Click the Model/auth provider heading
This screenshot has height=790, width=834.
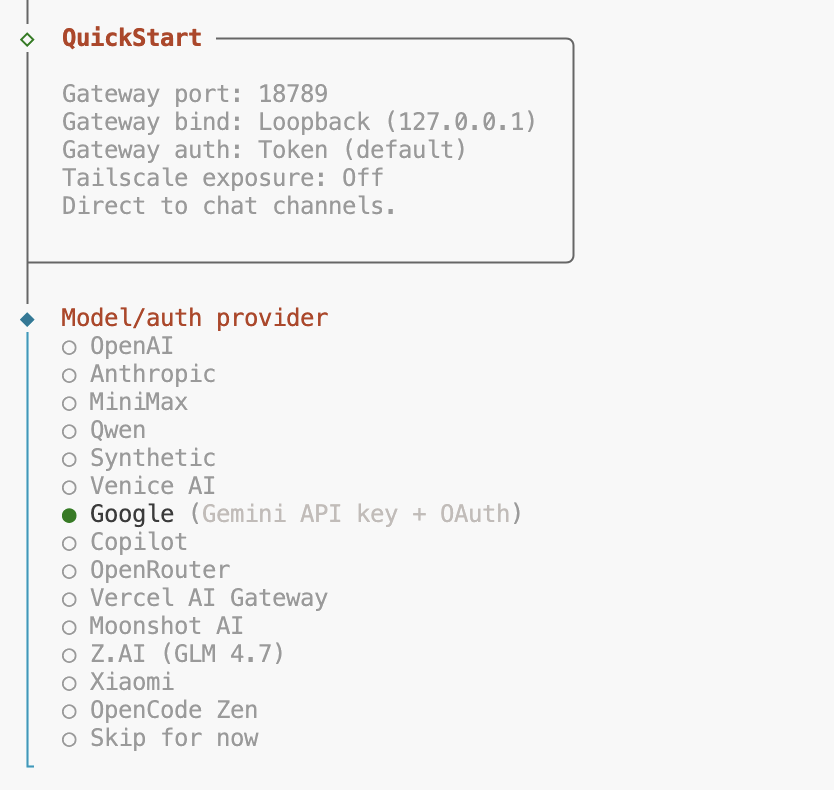(194, 318)
